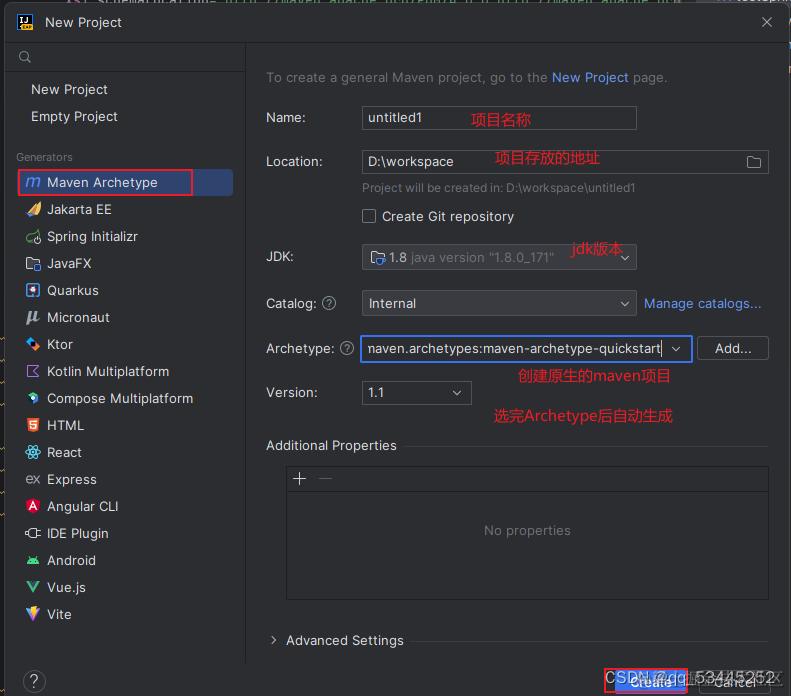
Task: Click the Add... archetype button
Action: point(733,348)
